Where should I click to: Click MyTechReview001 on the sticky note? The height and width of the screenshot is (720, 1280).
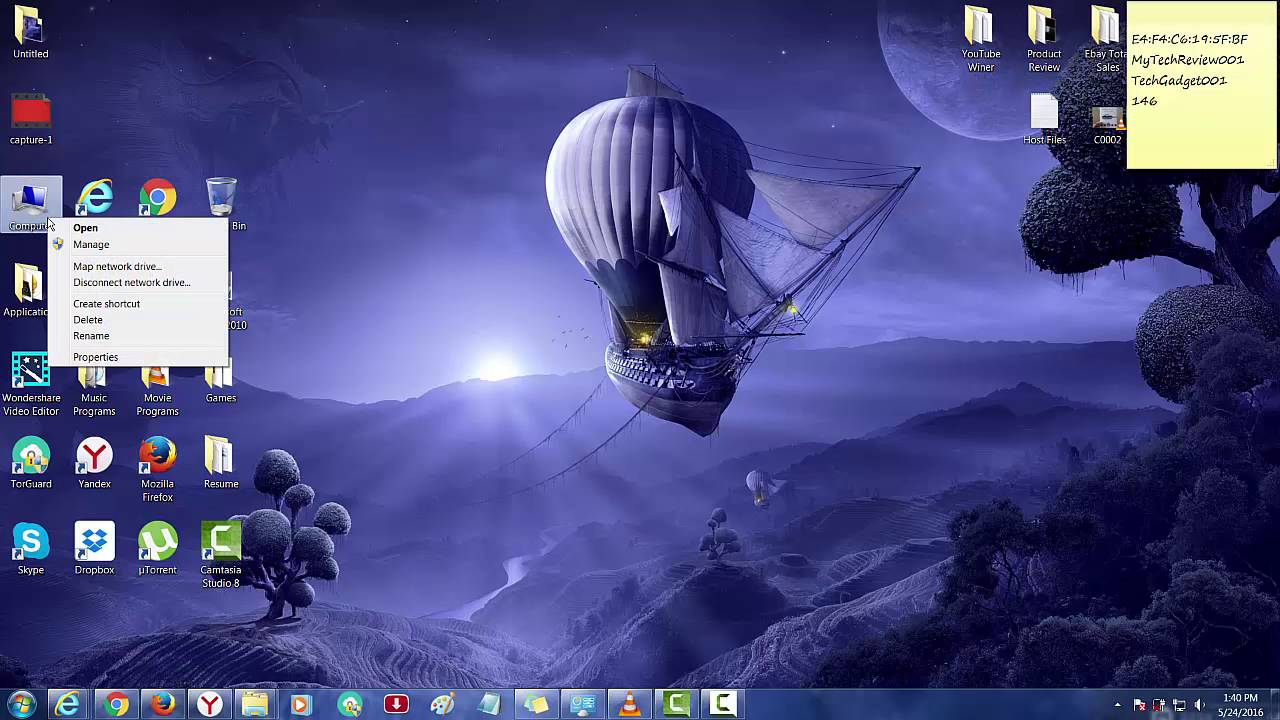coord(1187,60)
